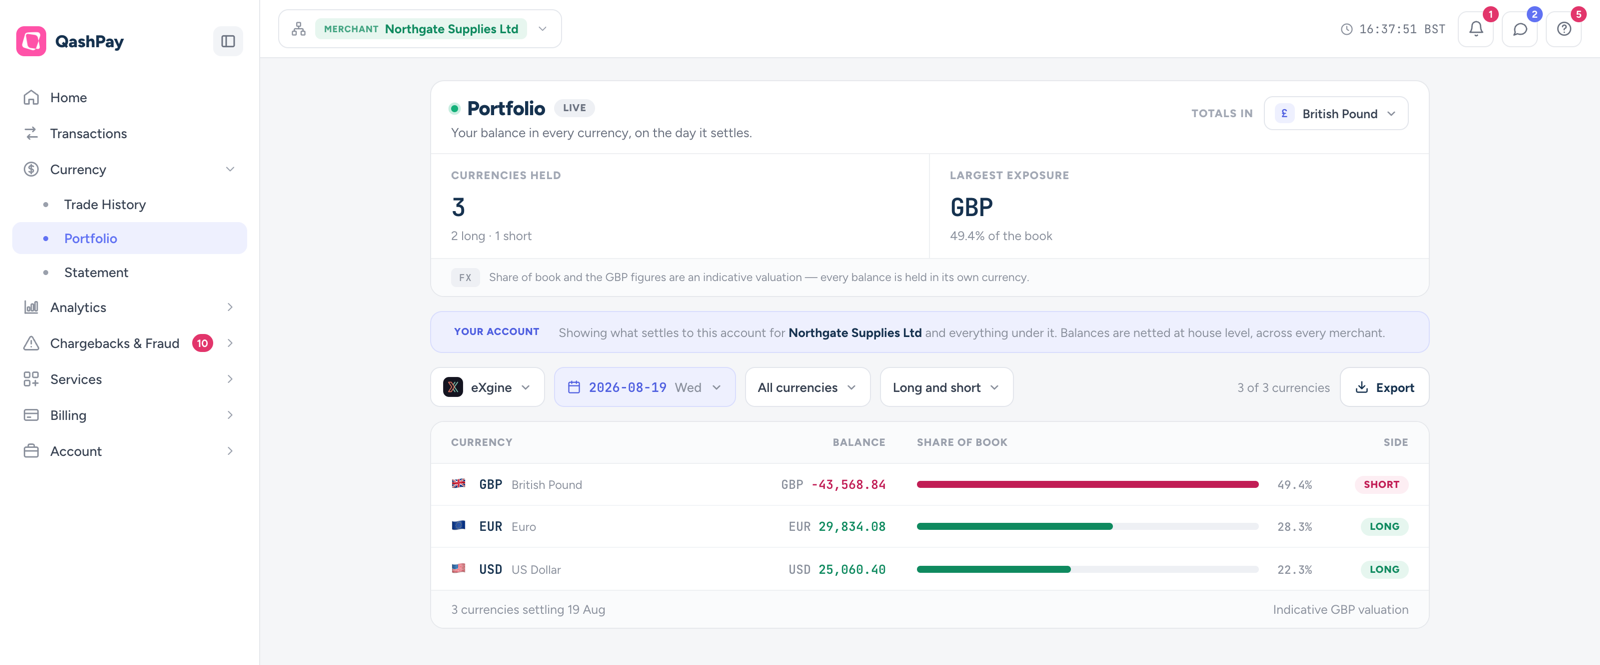
Task: Open the Northgate Supplies Ltd merchant selector
Action: click(420, 29)
